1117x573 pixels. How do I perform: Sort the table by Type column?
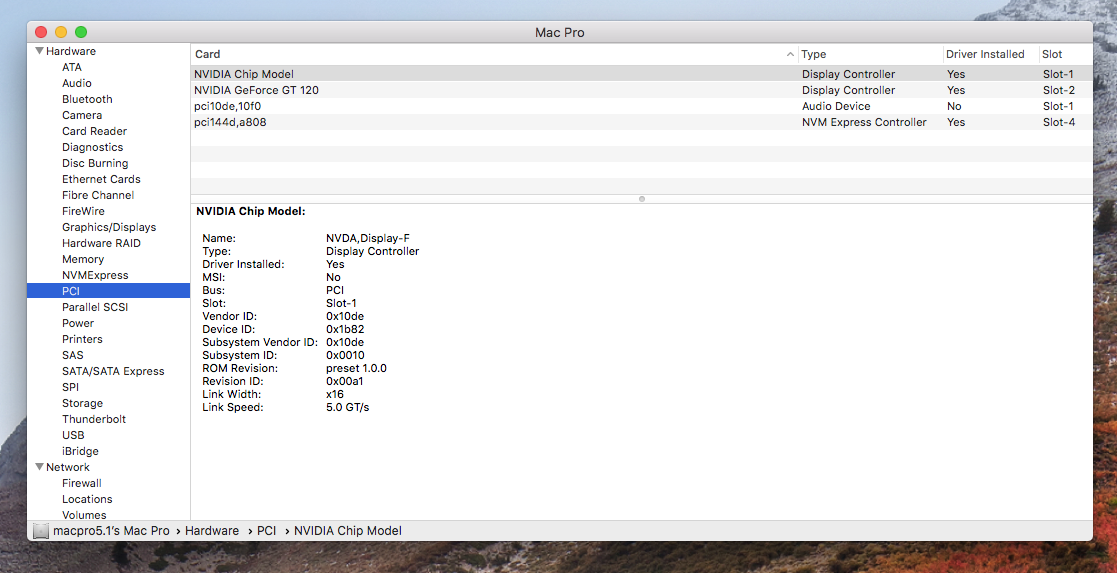tap(814, 54)
